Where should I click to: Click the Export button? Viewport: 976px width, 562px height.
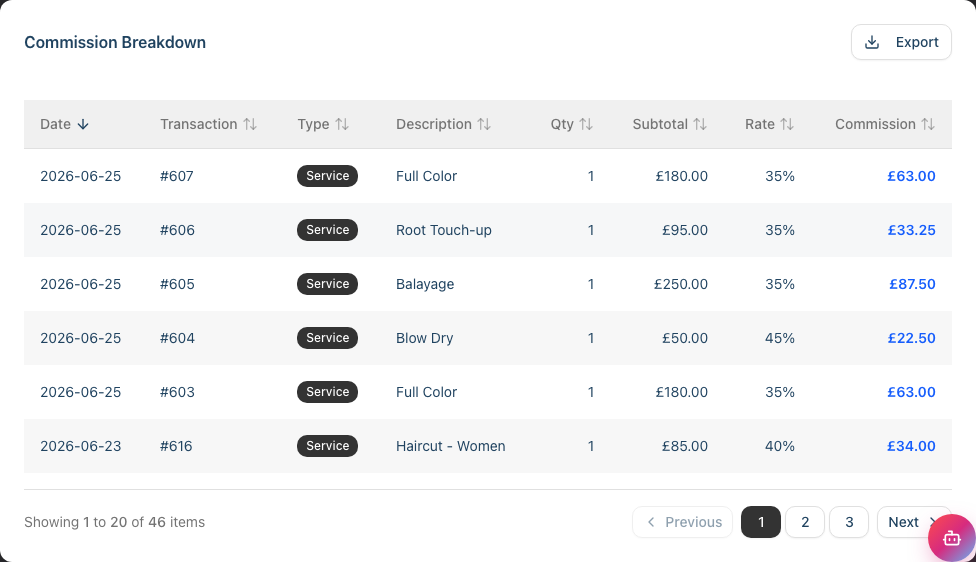[901, 42]
